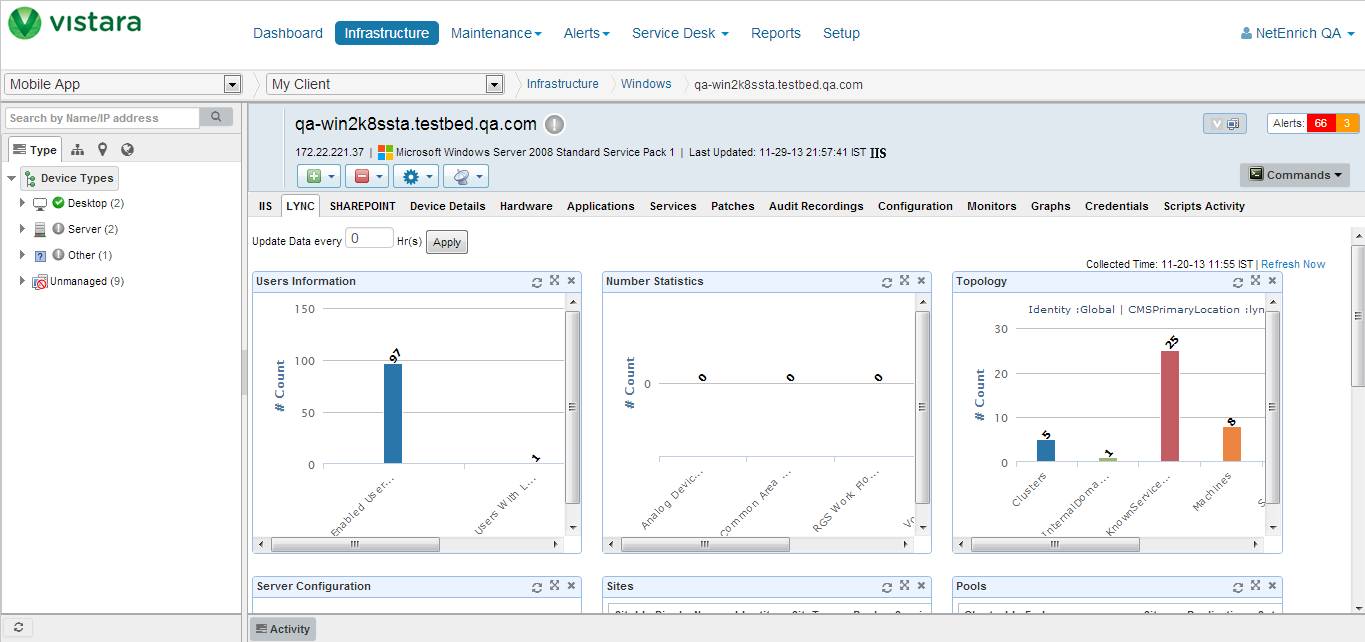Click the Update Data hours input field
The height and width of the screenshot is (642, 1365).
tap(369, 238)
